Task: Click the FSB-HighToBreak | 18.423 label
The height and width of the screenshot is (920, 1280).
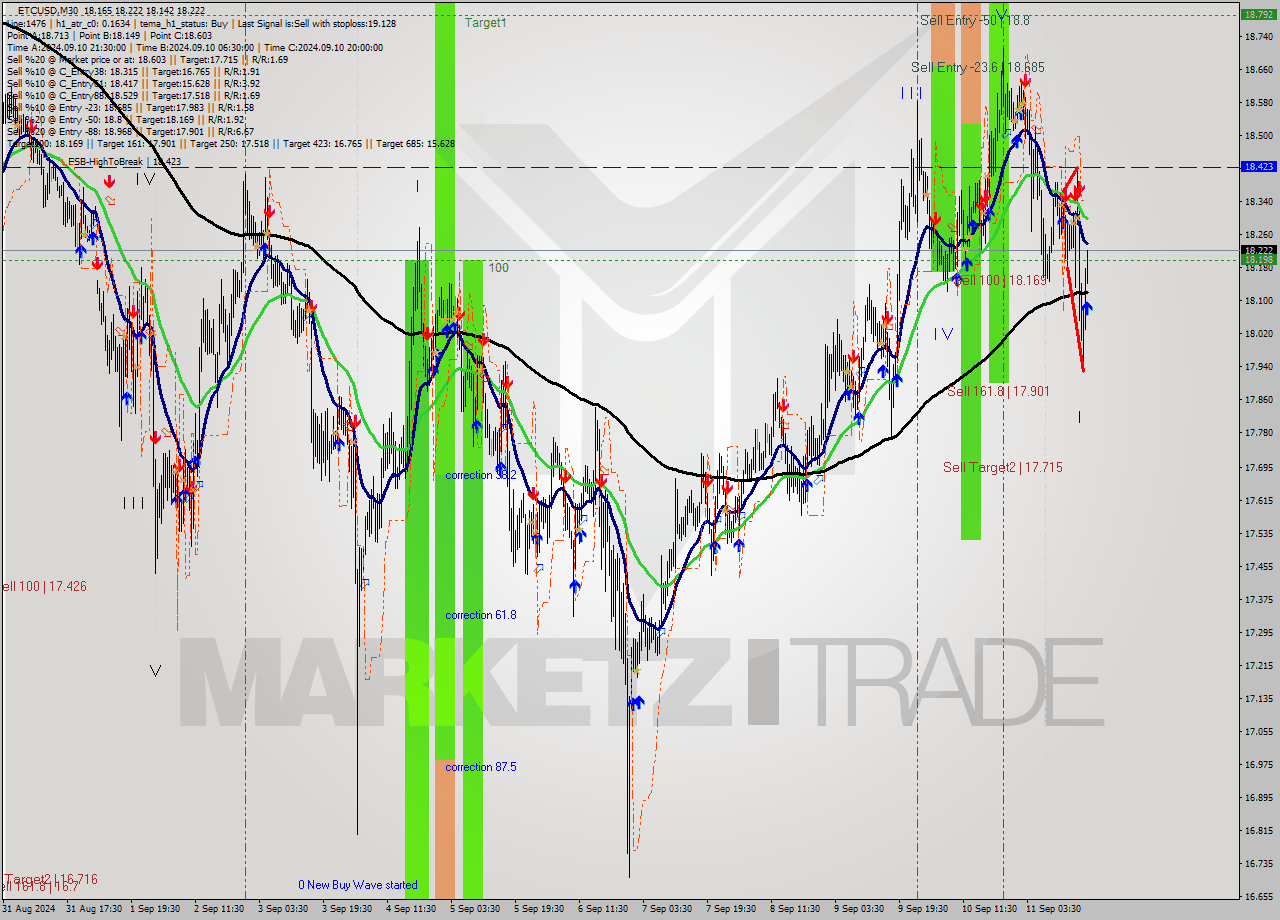Action: pyautogui.click(x=123, y=161)
